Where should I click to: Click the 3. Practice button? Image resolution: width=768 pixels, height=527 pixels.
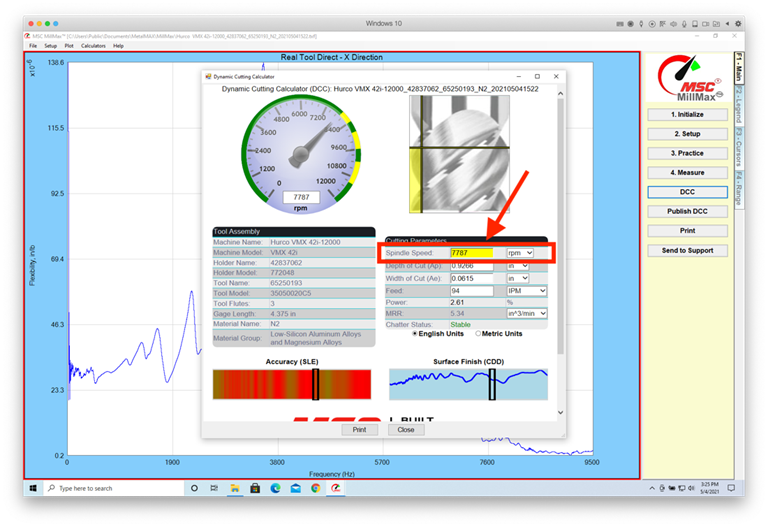[687, 153]
